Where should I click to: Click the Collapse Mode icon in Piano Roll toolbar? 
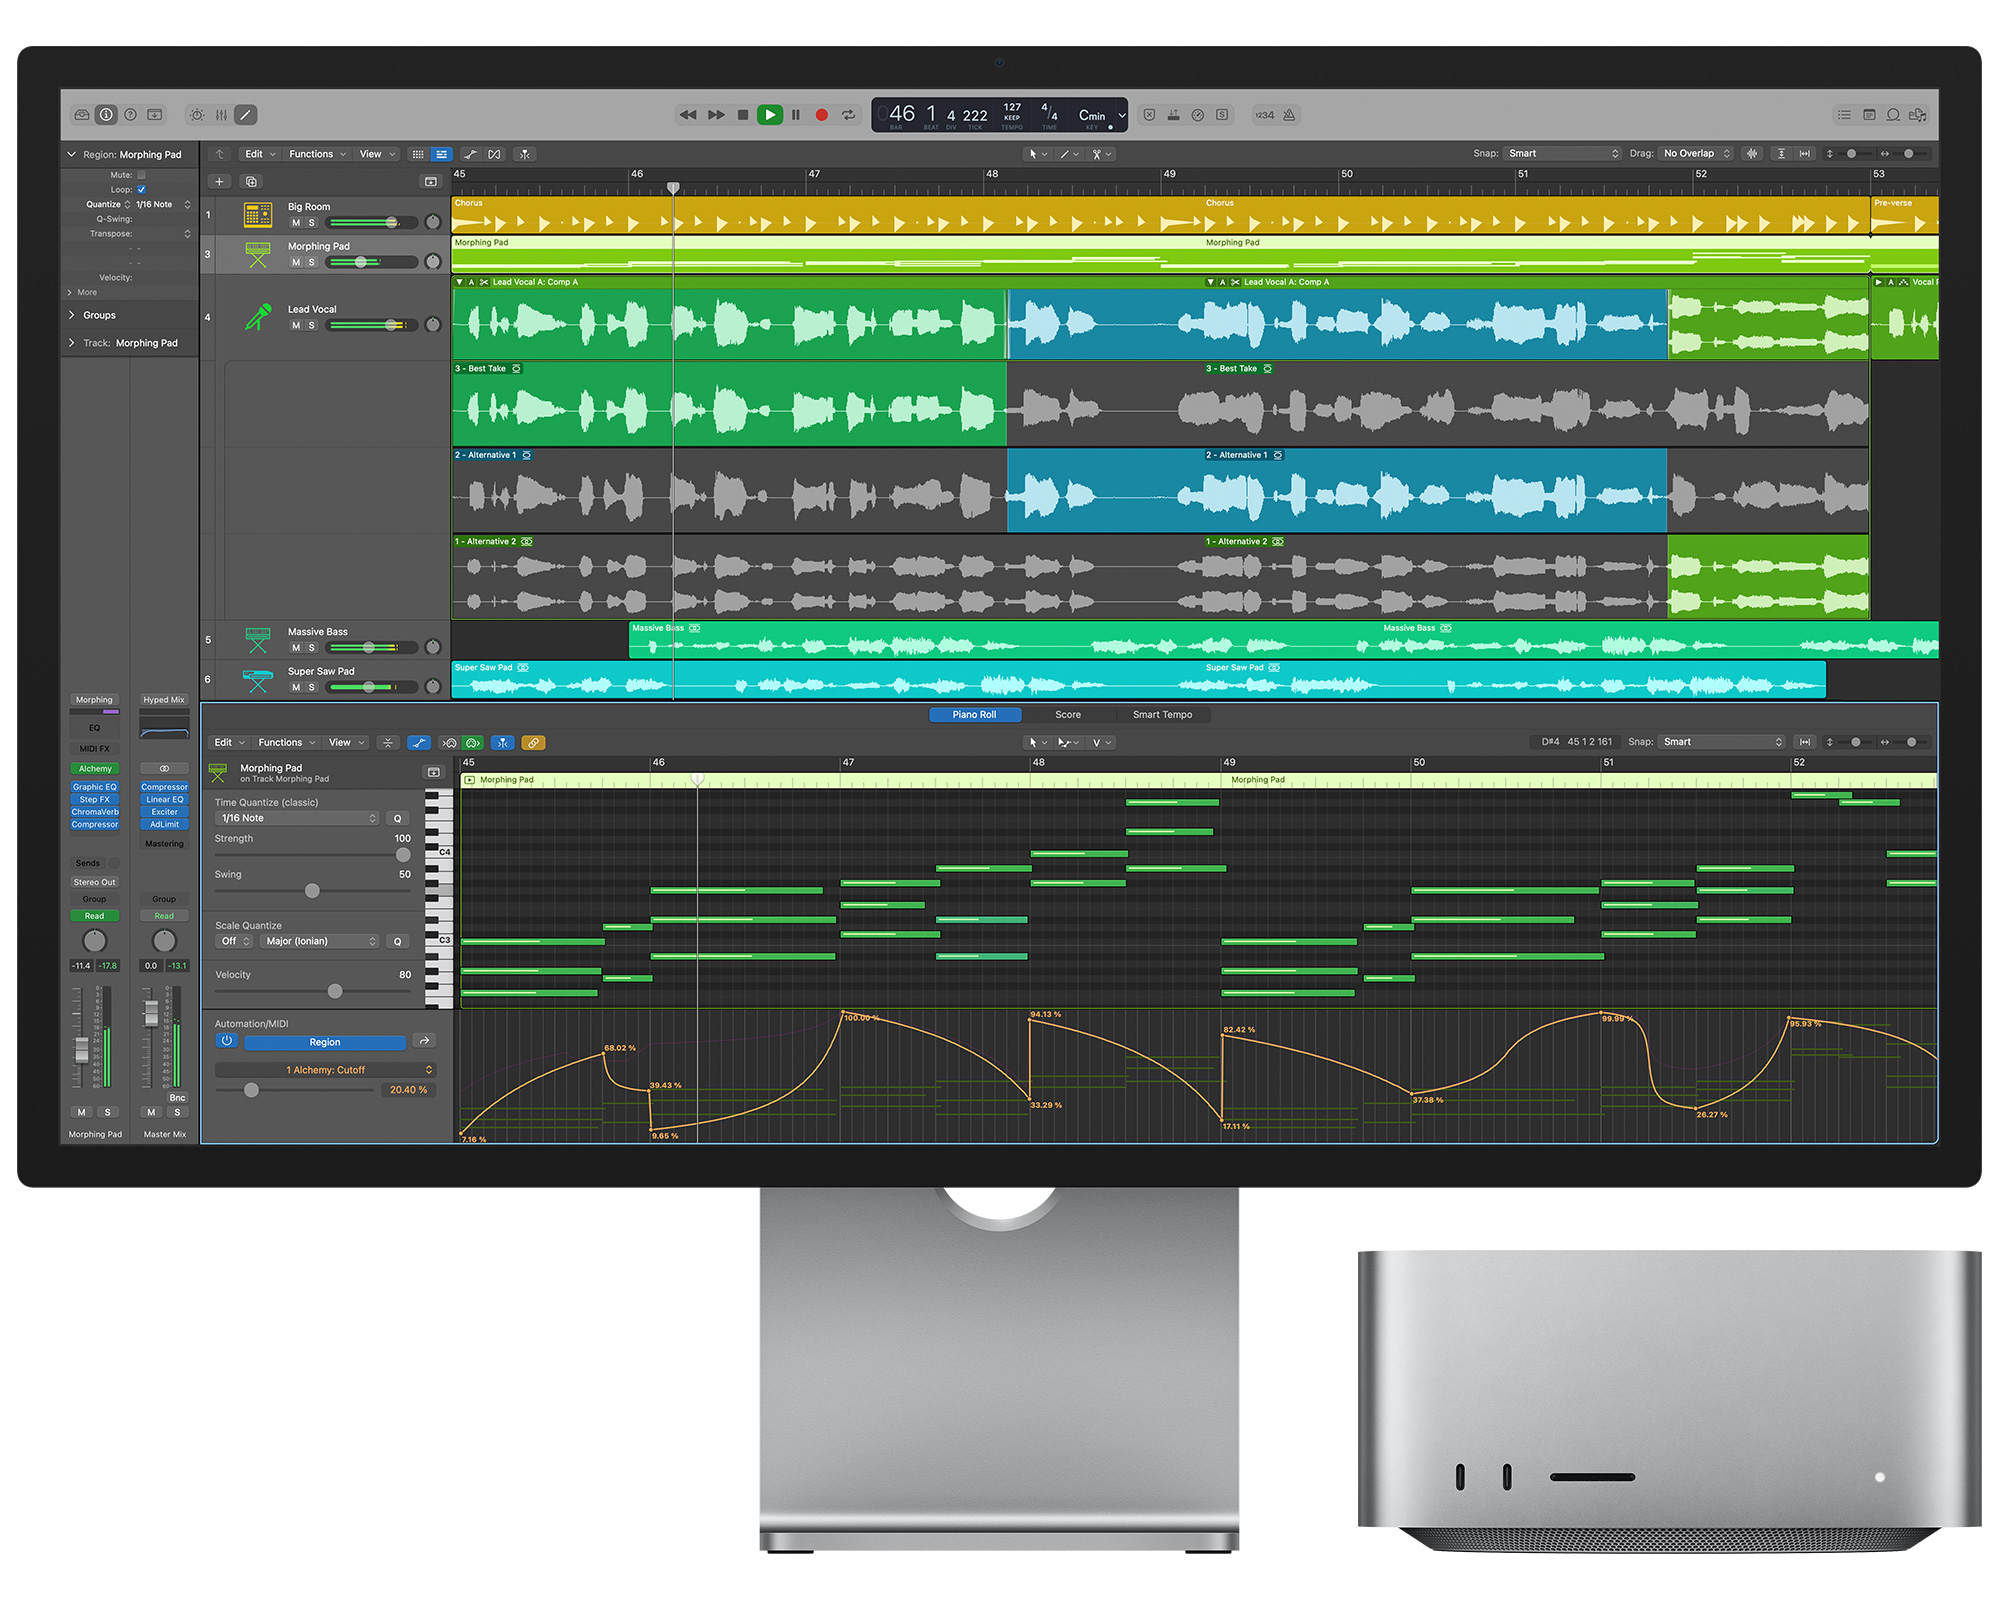[x=388, y=743]
